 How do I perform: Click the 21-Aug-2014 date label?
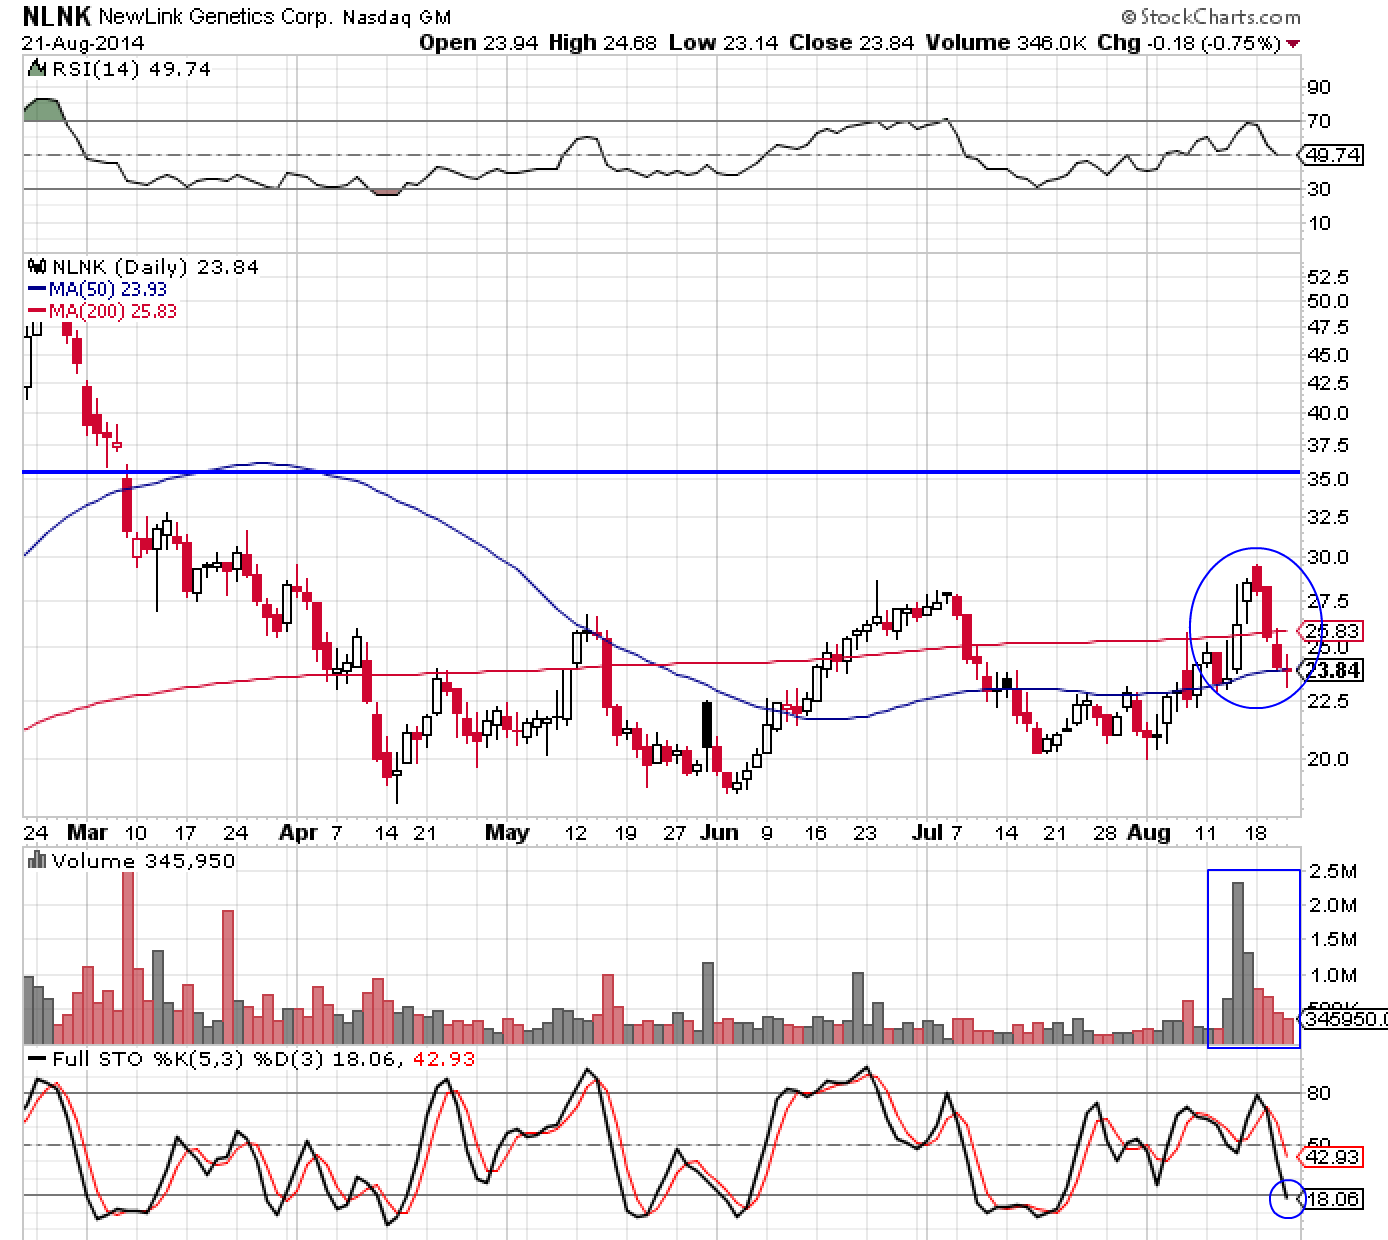[x=83, y=43]
